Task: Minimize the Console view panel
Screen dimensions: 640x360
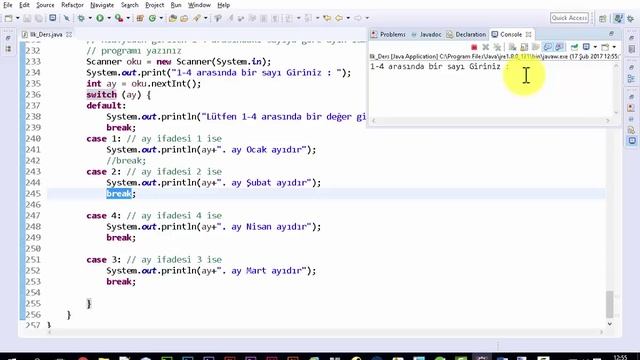Action: click(611, 34)
